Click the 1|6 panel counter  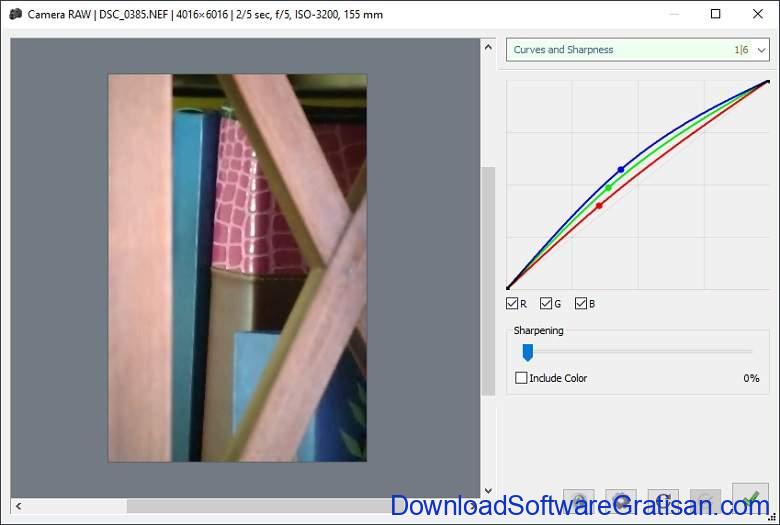[741, 50]
